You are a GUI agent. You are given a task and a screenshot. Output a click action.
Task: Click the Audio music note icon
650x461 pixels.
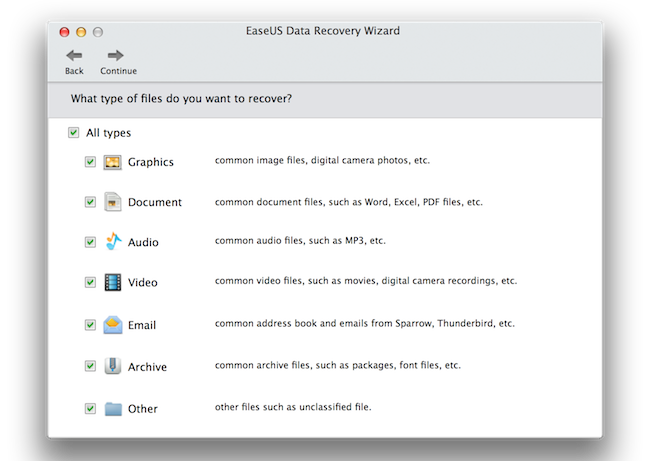113,242
